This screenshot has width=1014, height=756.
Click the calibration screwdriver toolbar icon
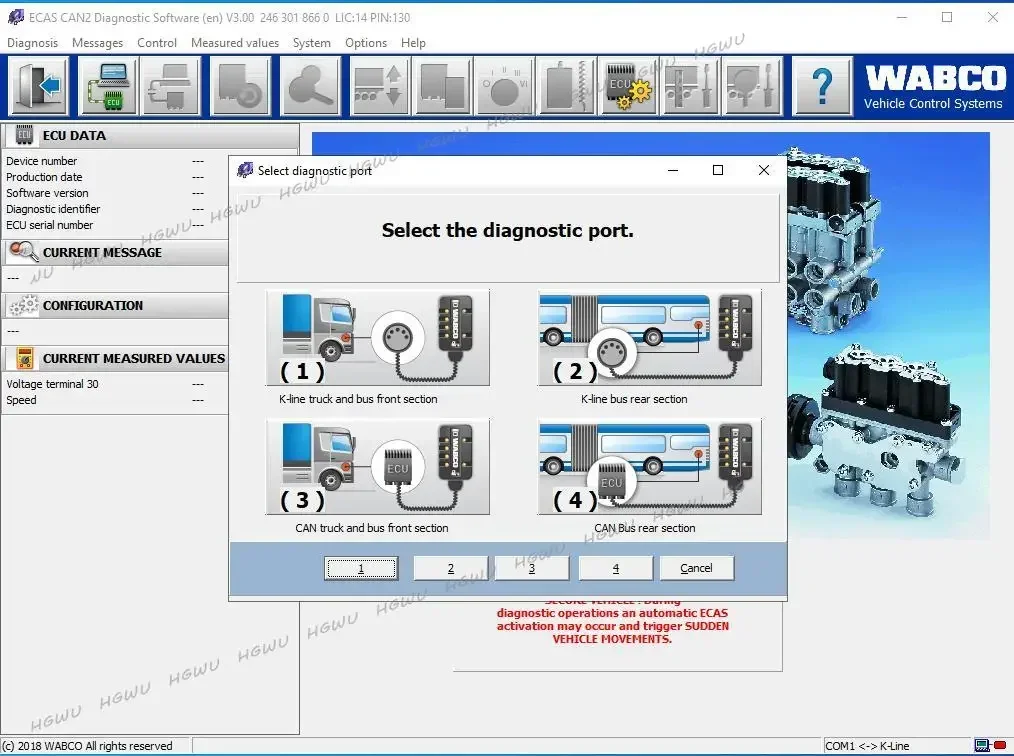click(x=691, y=86)
